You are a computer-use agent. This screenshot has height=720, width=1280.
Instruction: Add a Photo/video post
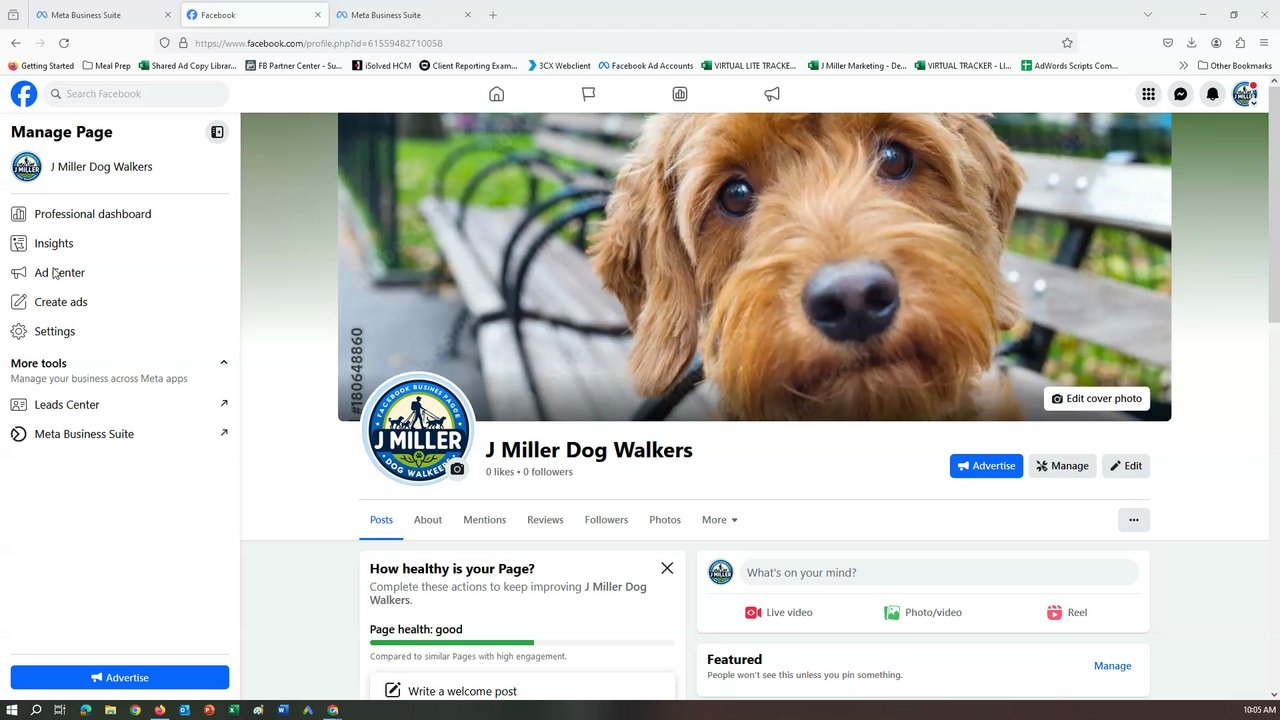click(x=923, y=613)
